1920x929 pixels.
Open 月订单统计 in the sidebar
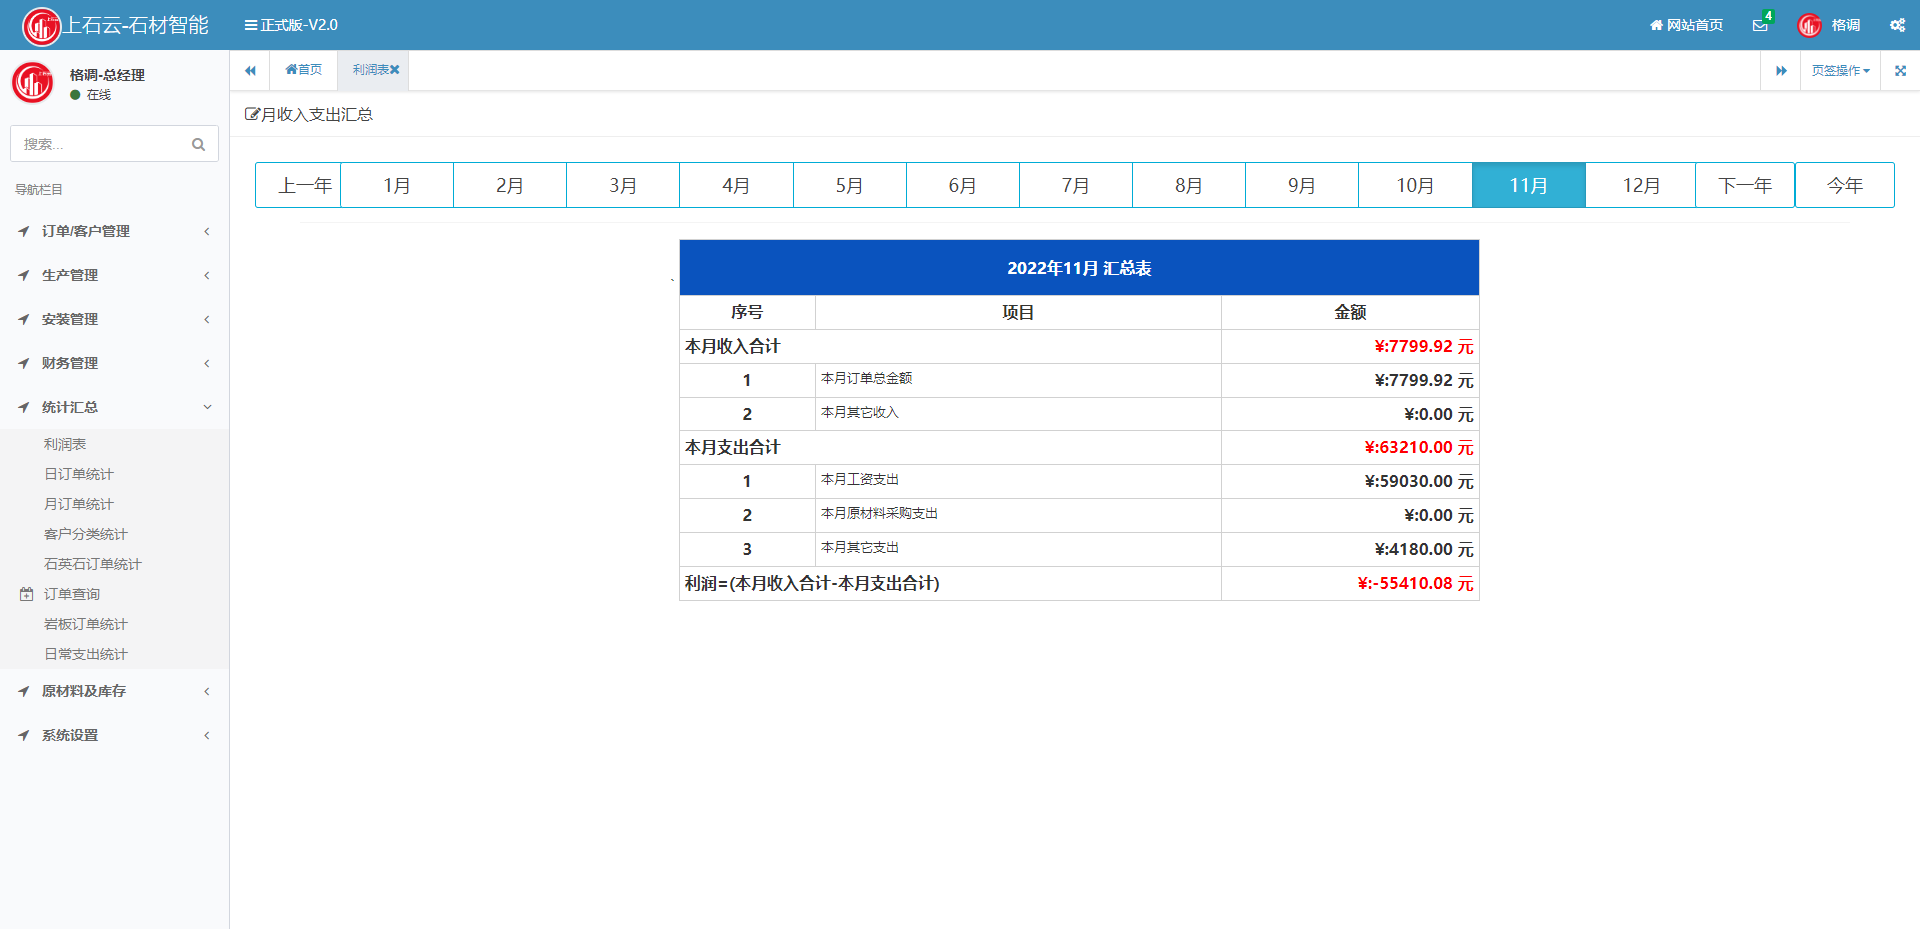pos(79,504)
